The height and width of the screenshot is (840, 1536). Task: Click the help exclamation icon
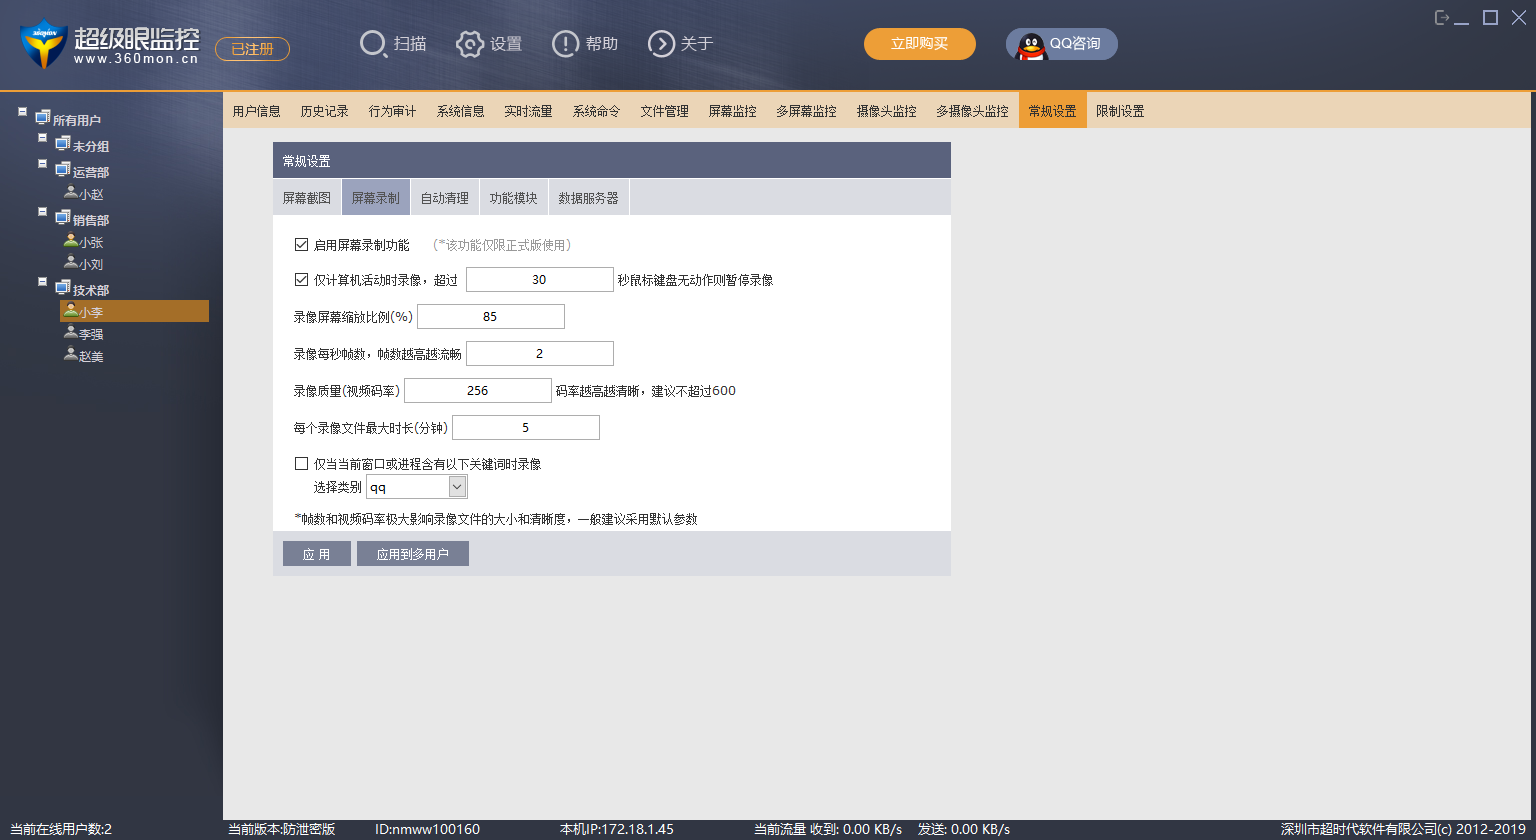tap(565, 44)
